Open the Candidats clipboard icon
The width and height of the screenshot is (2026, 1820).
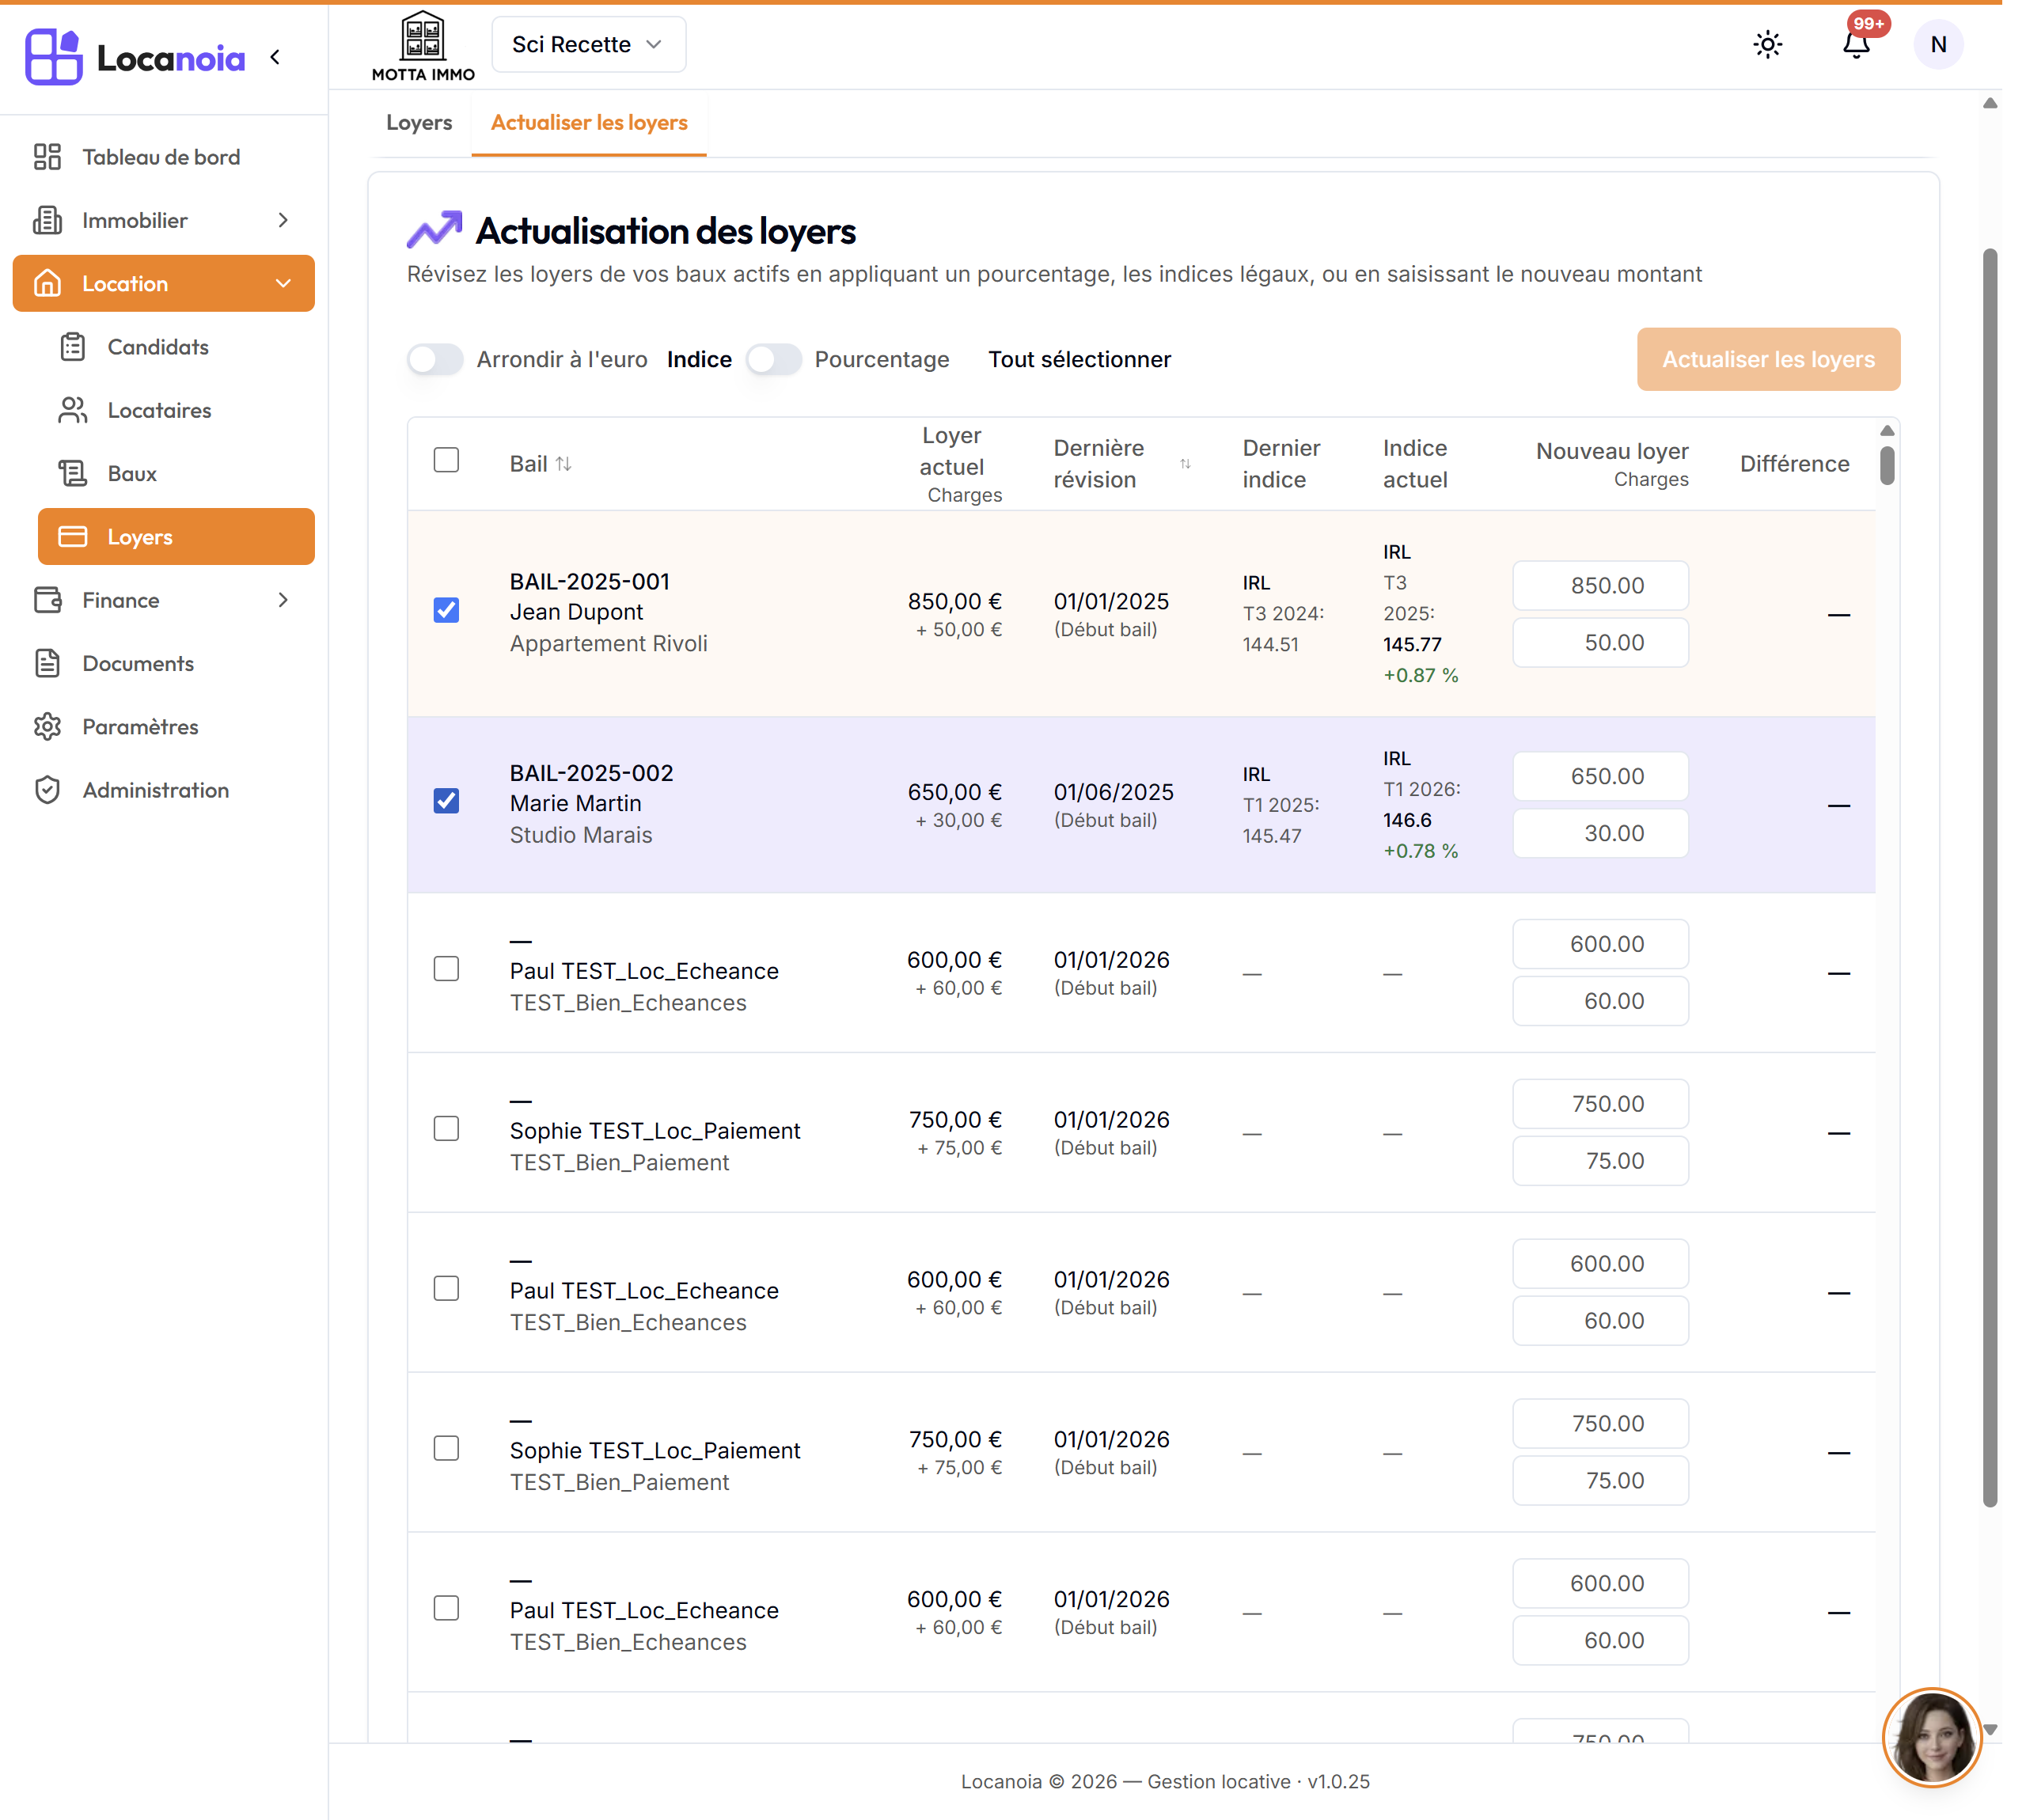pyautogui.click(x=72, y=347)
